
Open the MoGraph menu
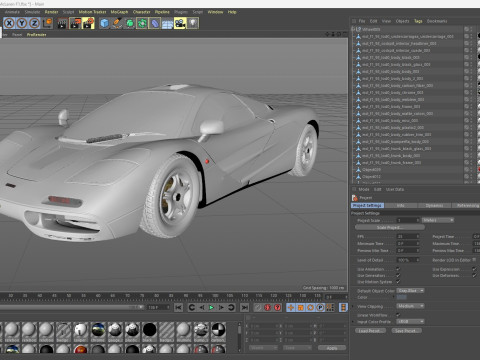click(x=119, y=12)
